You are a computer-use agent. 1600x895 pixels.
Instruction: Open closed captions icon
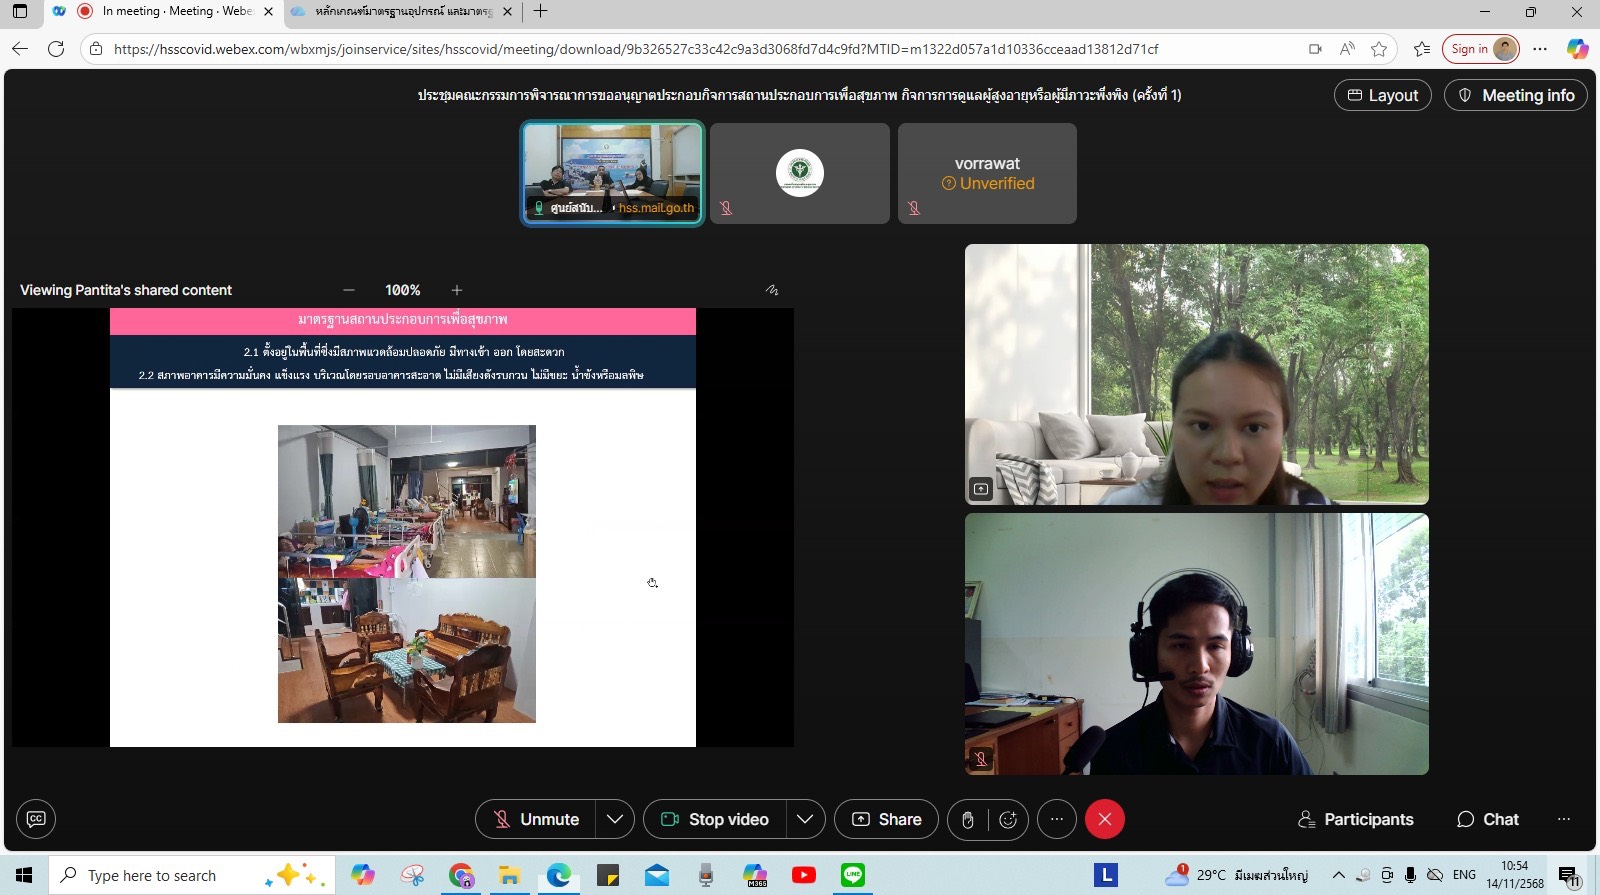coord(36,819)
